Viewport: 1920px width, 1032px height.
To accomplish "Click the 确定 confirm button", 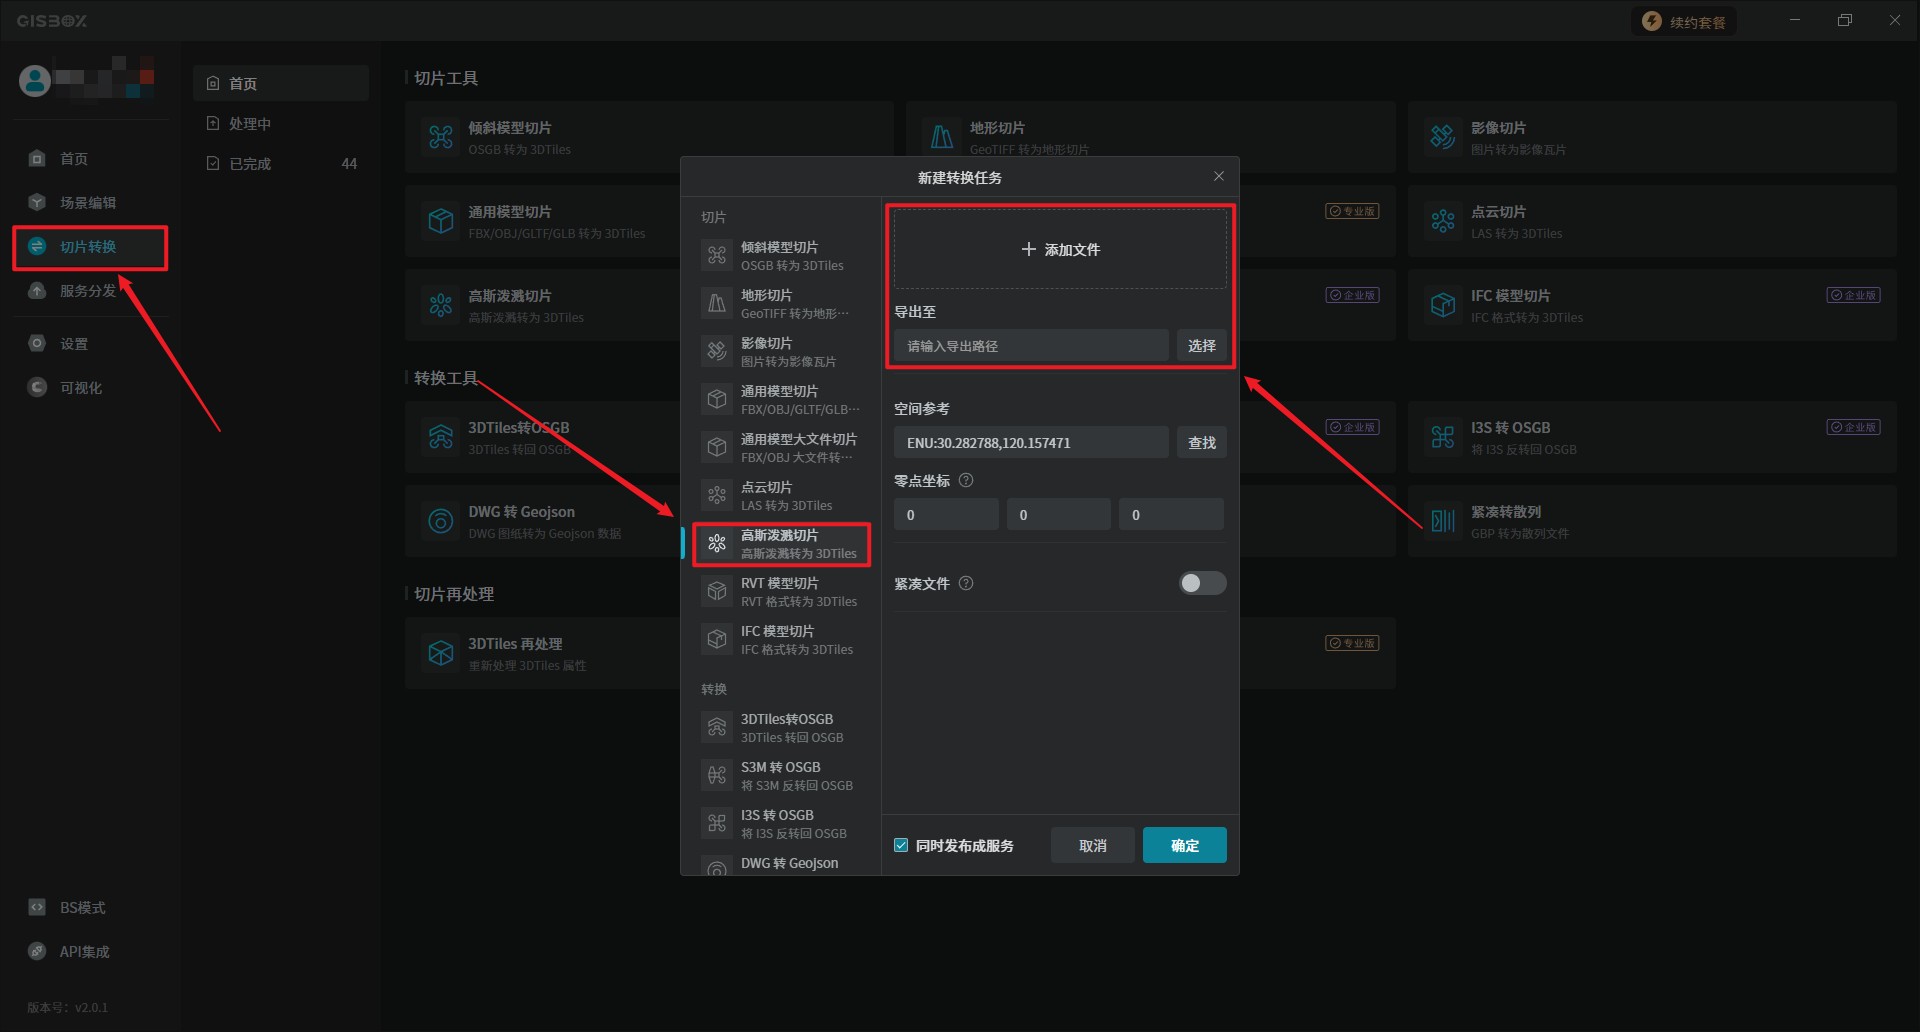I will 1184,845.
